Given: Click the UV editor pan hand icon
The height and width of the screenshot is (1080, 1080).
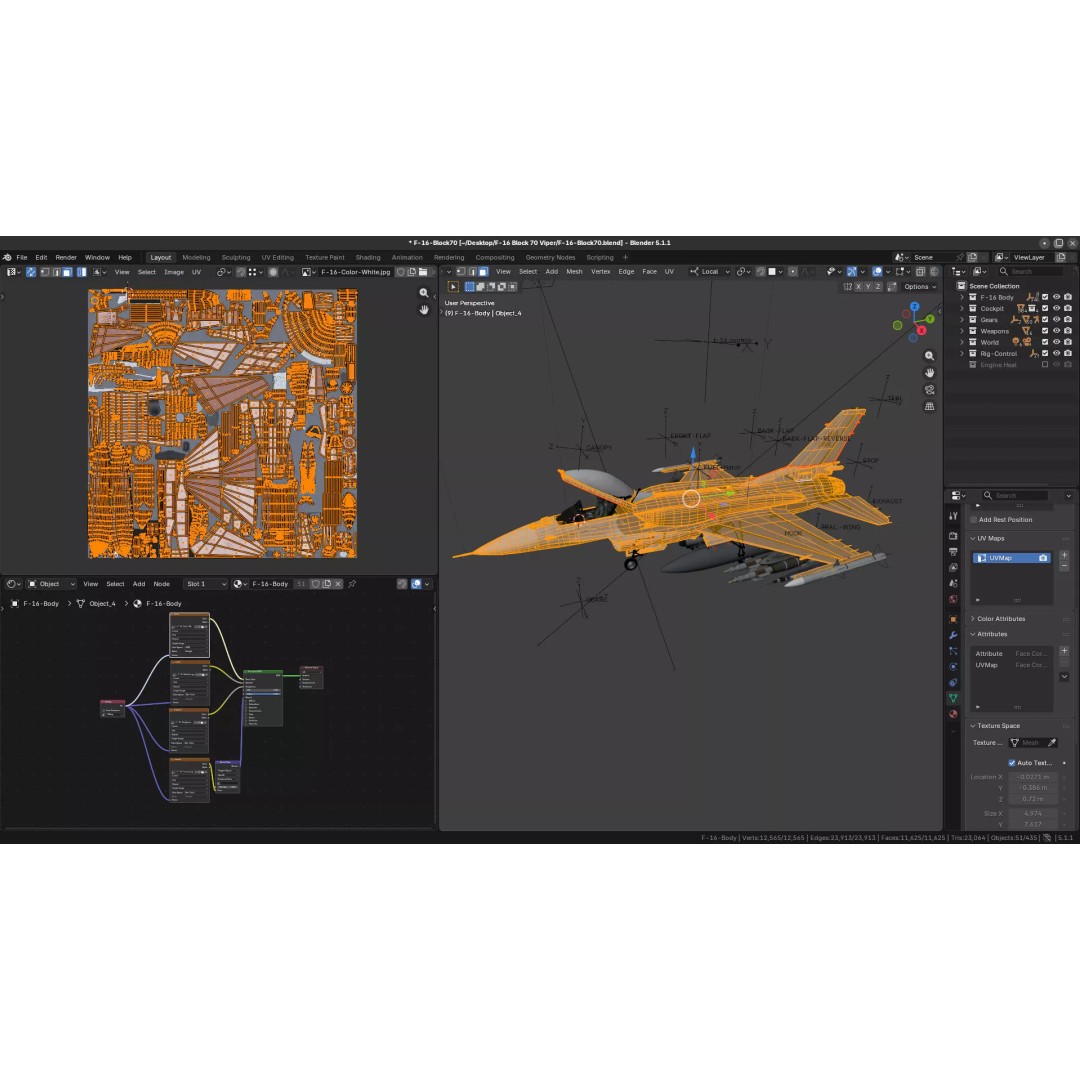Looking at the screenshot, I should 424,310.
